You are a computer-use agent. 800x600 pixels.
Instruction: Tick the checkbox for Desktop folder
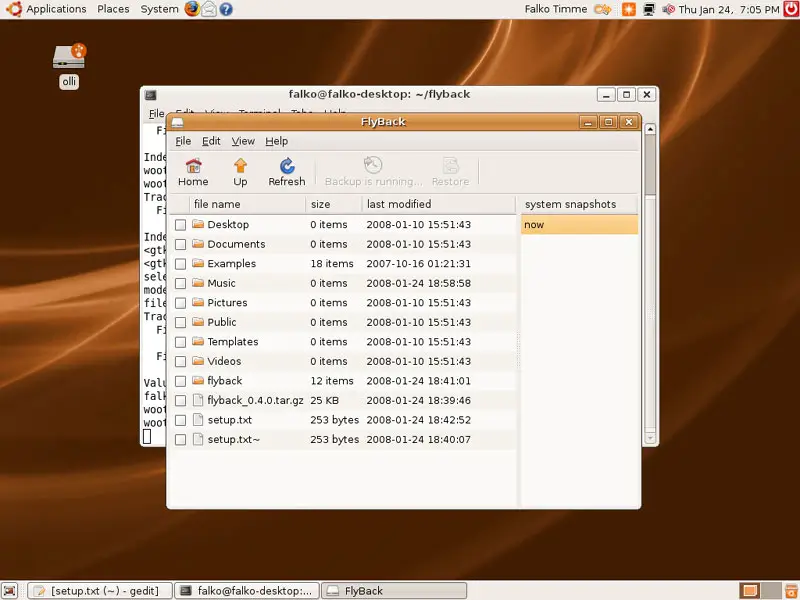[x=180, y=224]
